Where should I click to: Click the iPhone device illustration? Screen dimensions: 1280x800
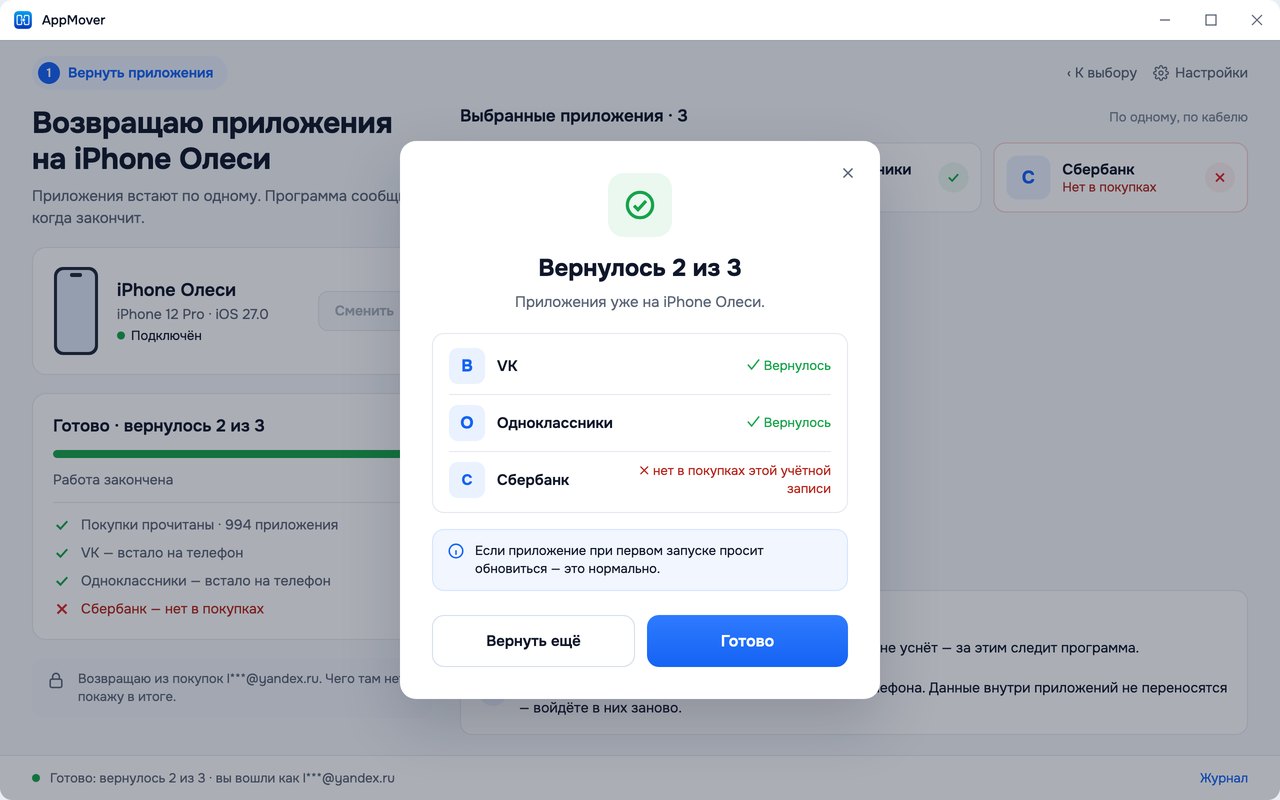pyautogui.click(x=76, y=311)
